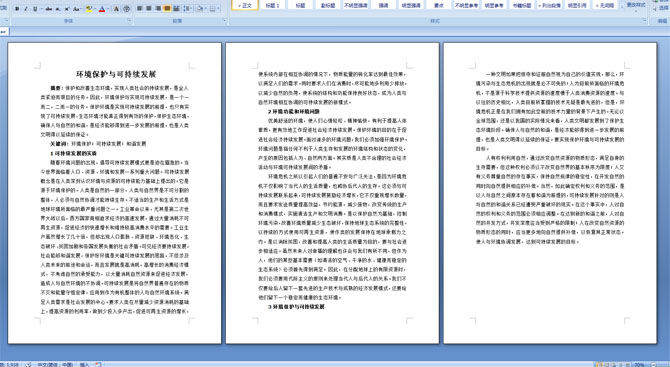Apply the yellow text highlight color
The image size is (670, 367).
click(x=89, y=9)
